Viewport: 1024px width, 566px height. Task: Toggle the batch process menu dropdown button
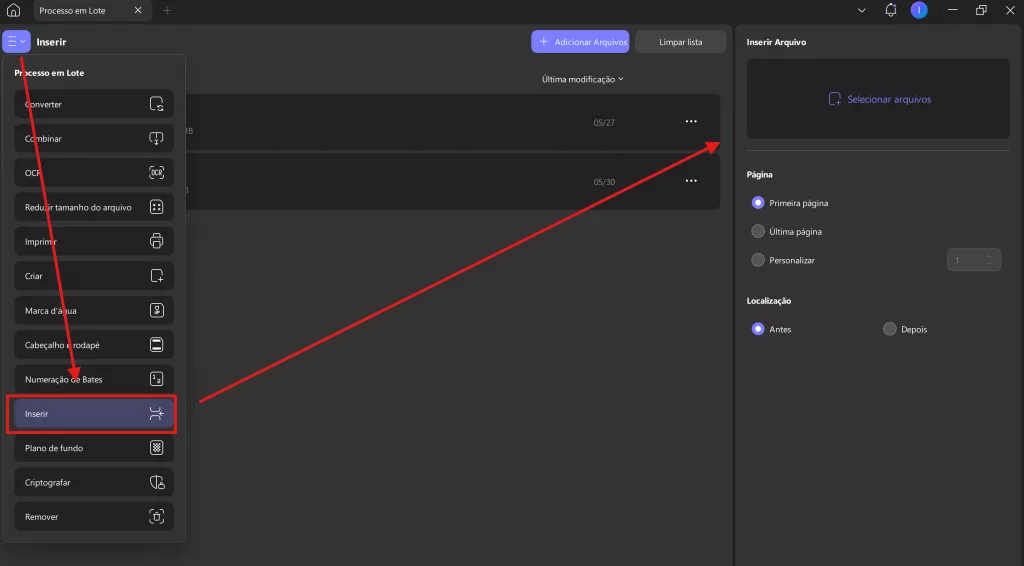point(16,42)
